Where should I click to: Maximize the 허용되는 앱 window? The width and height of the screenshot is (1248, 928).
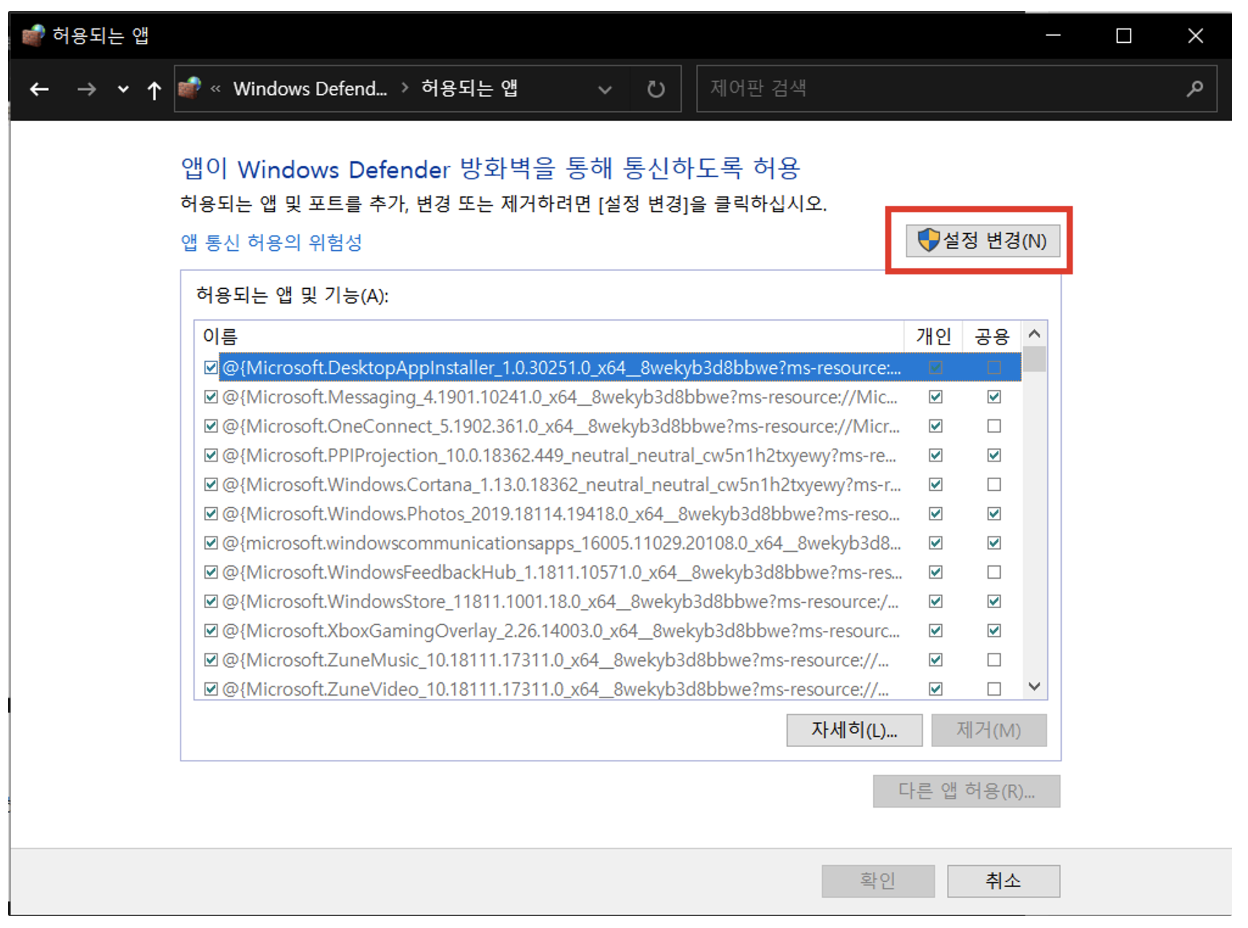click(1124, 36)
